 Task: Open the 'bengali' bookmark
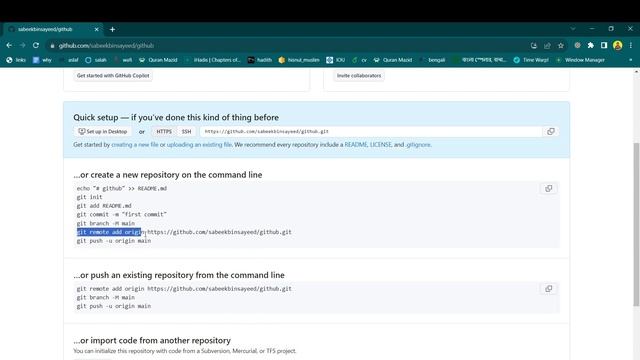point(432,60)
